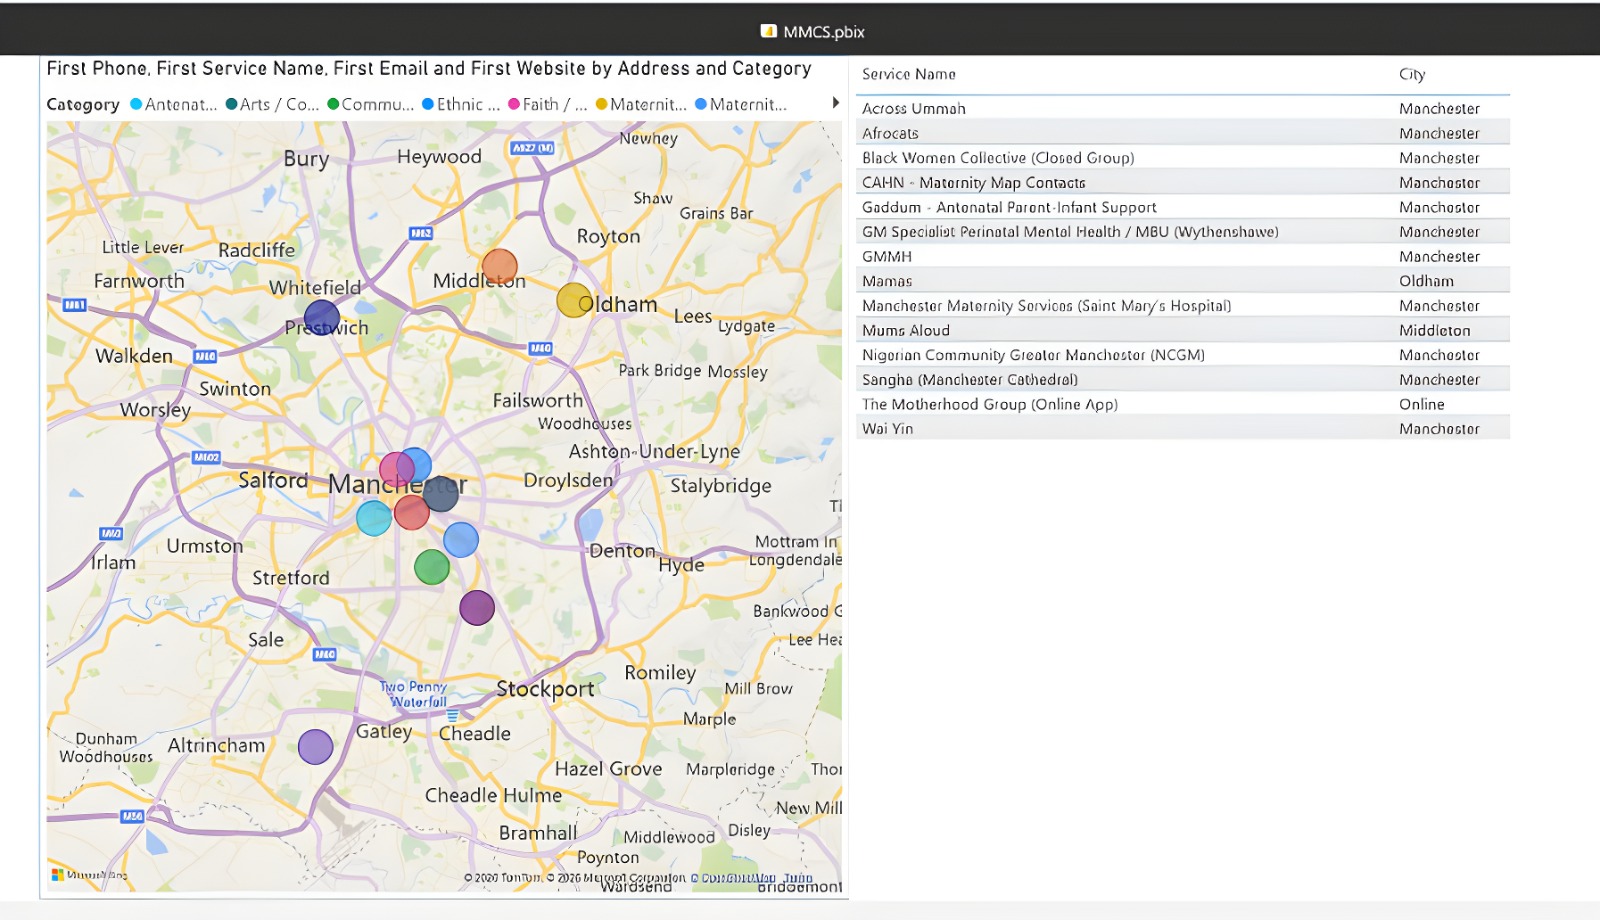Click The Motherhood Group (Online App)
Viewport: 1600px width, 920px height.
(x=990, y=404)
